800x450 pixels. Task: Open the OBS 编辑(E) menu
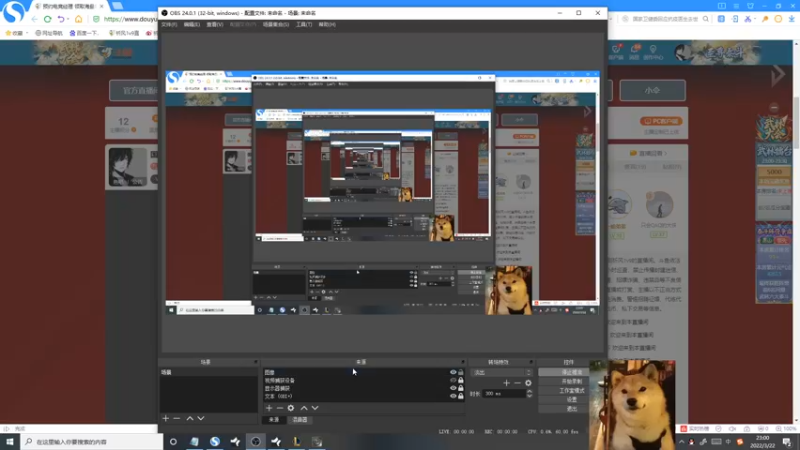pyautogui.click(x=192, y=24)
